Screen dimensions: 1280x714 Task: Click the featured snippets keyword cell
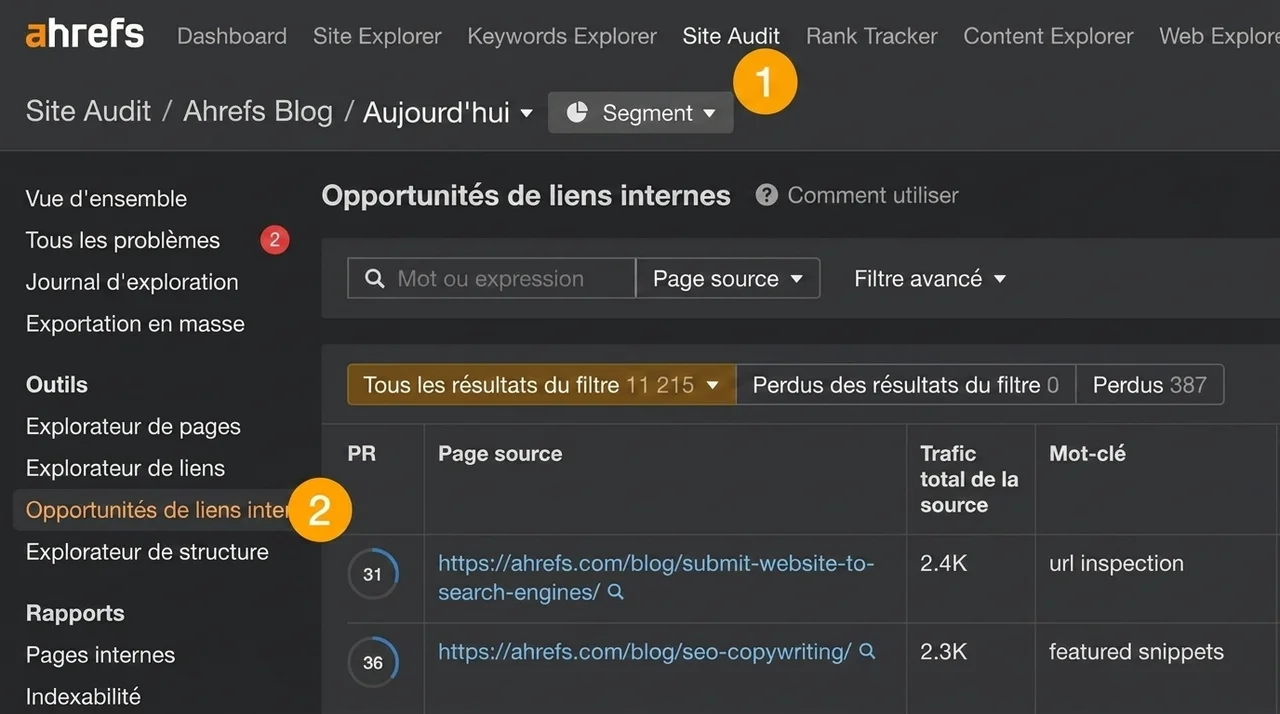tap(1136, 651)
